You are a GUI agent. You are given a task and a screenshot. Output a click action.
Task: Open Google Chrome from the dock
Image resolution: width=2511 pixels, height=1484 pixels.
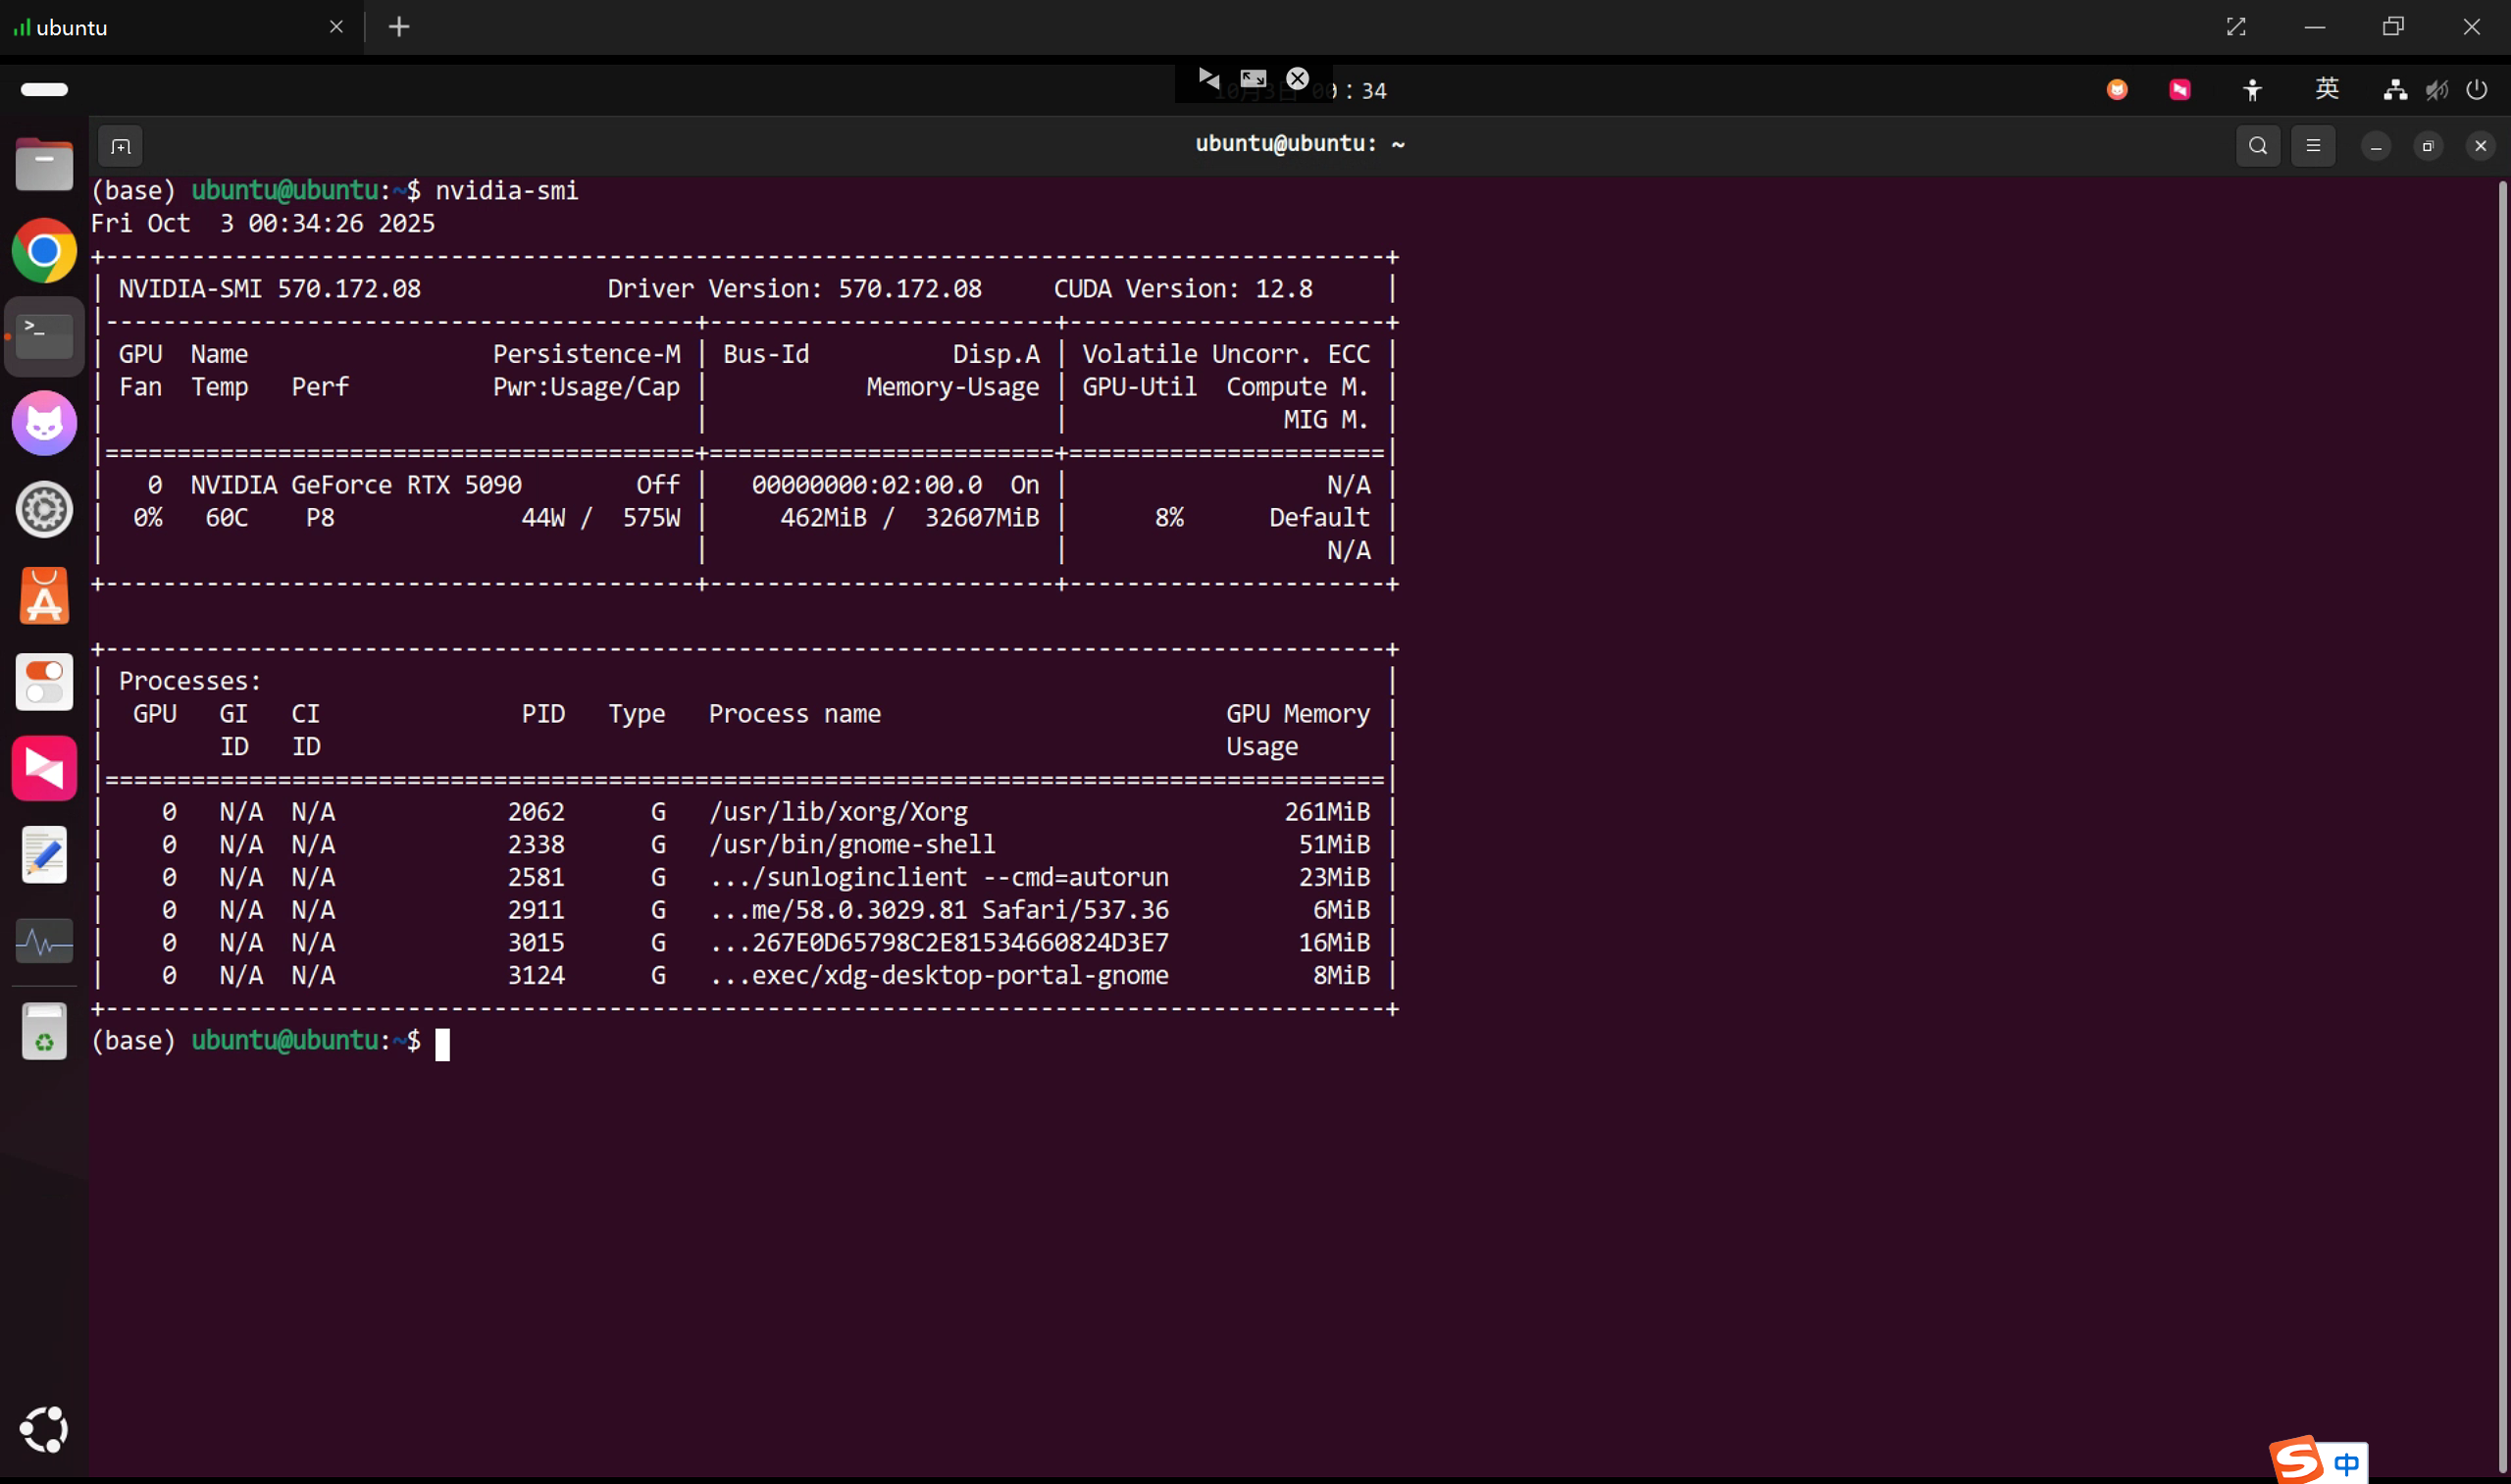(44, 250)
